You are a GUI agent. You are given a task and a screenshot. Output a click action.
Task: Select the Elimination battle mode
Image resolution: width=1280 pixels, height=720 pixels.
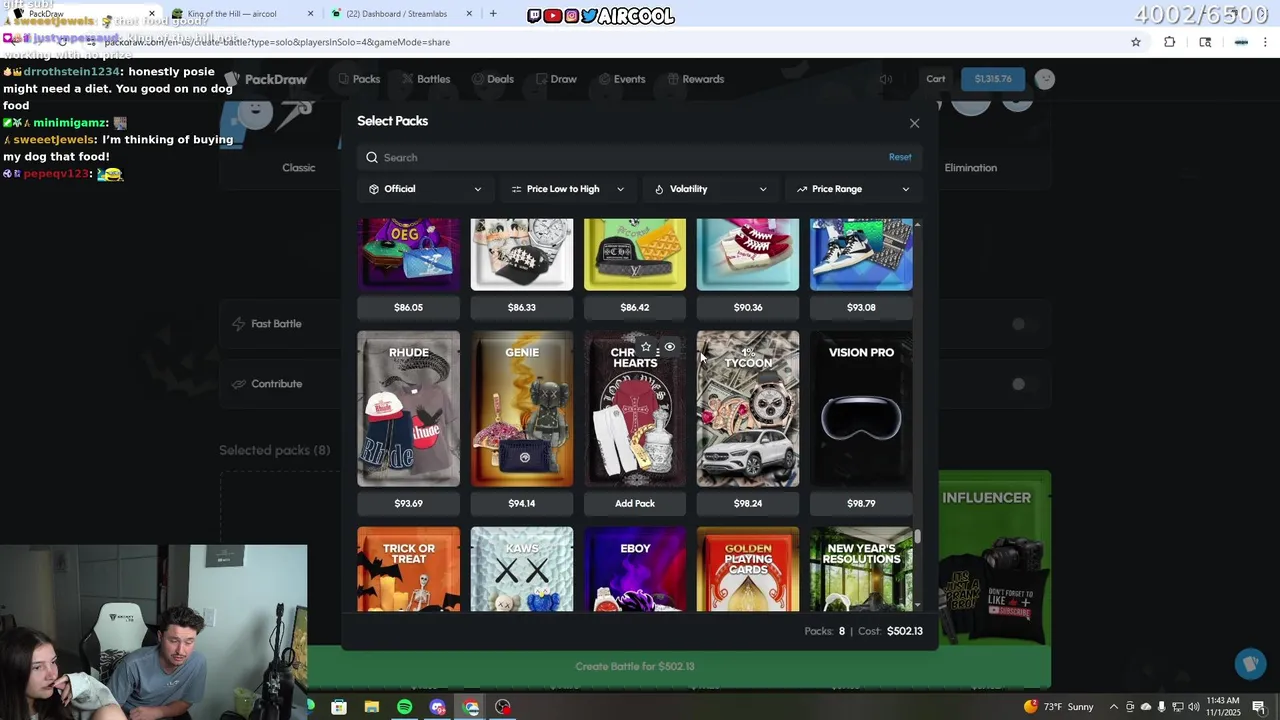pyautogui.click(x=971, y=167)
